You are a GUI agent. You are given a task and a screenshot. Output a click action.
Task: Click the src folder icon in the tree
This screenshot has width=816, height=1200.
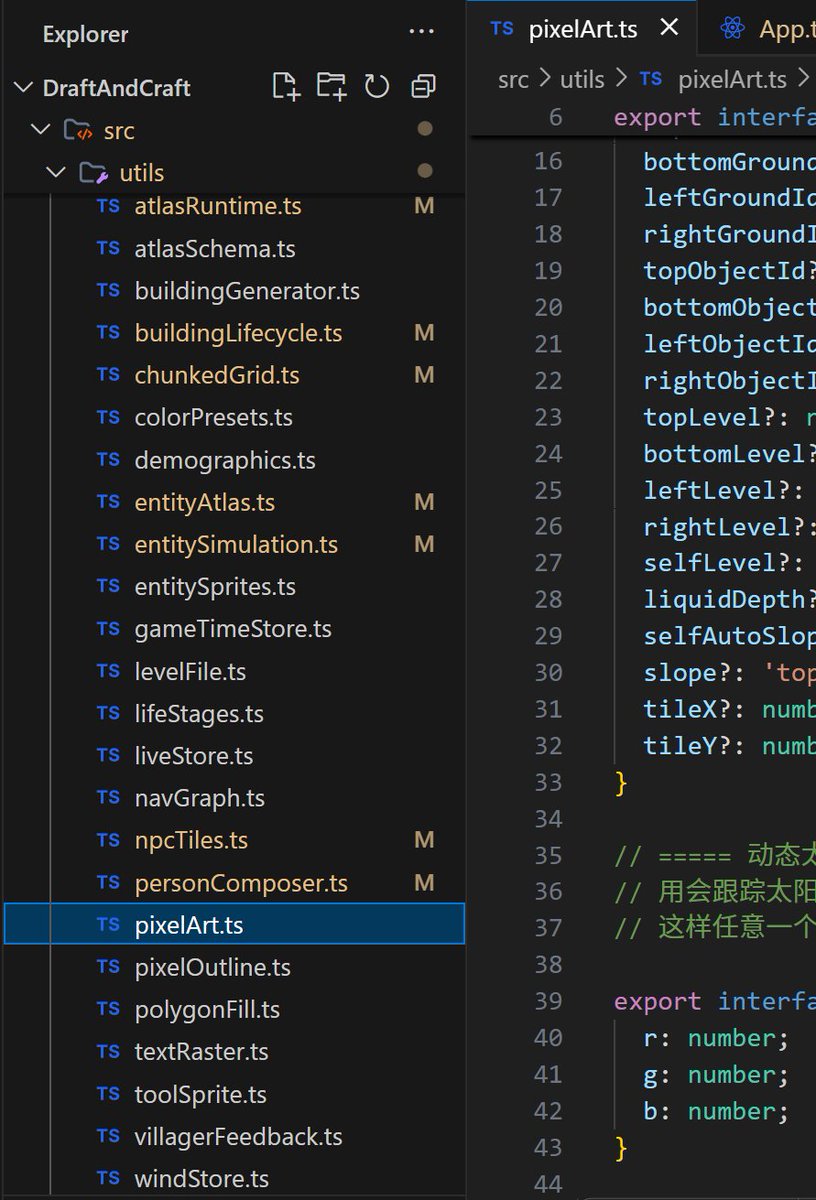77,130
